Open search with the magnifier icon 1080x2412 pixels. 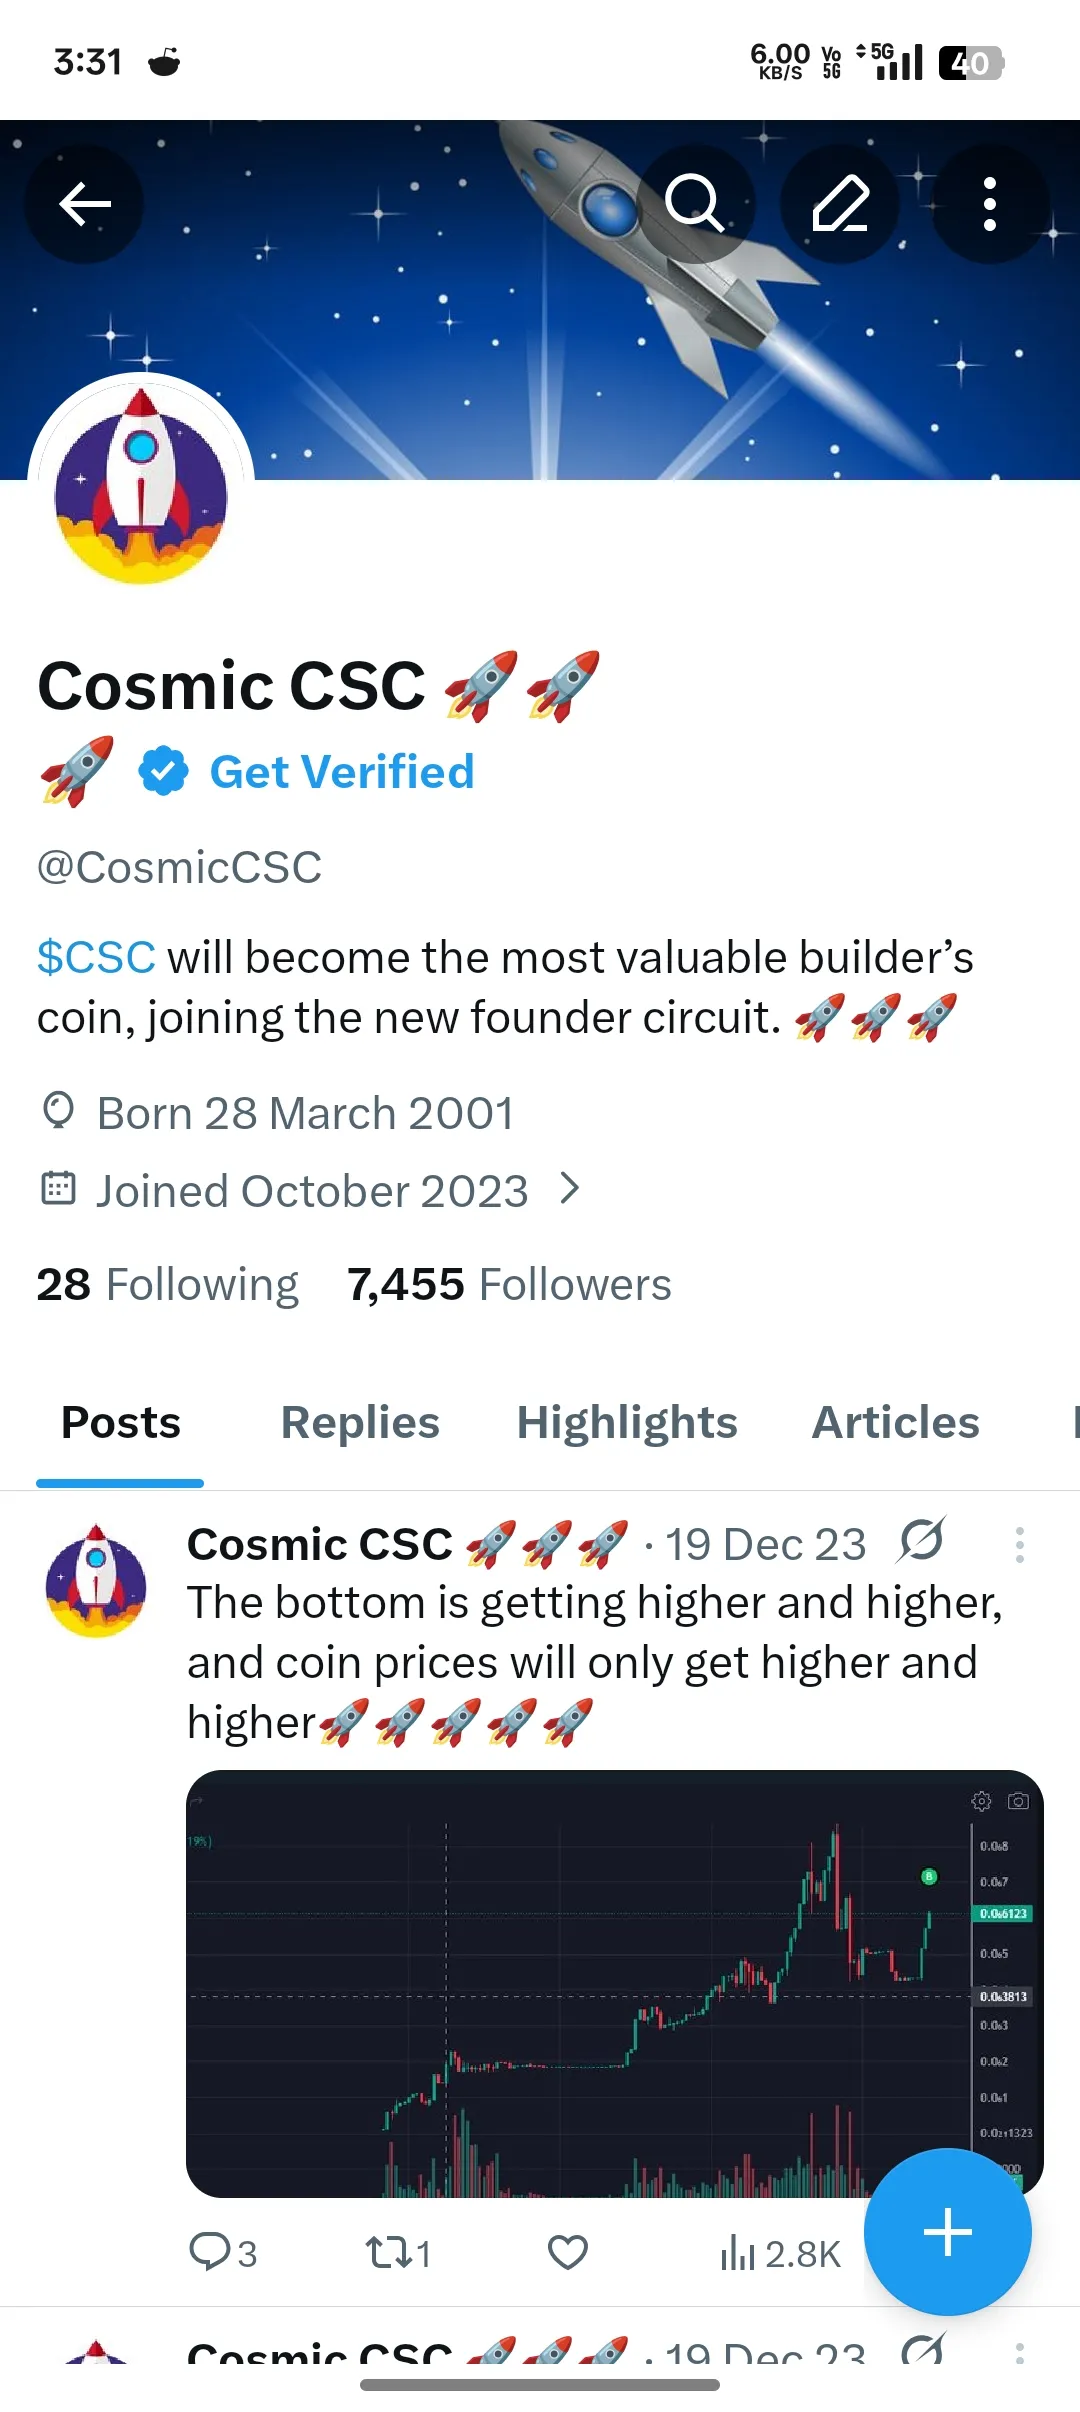[694, 204]
